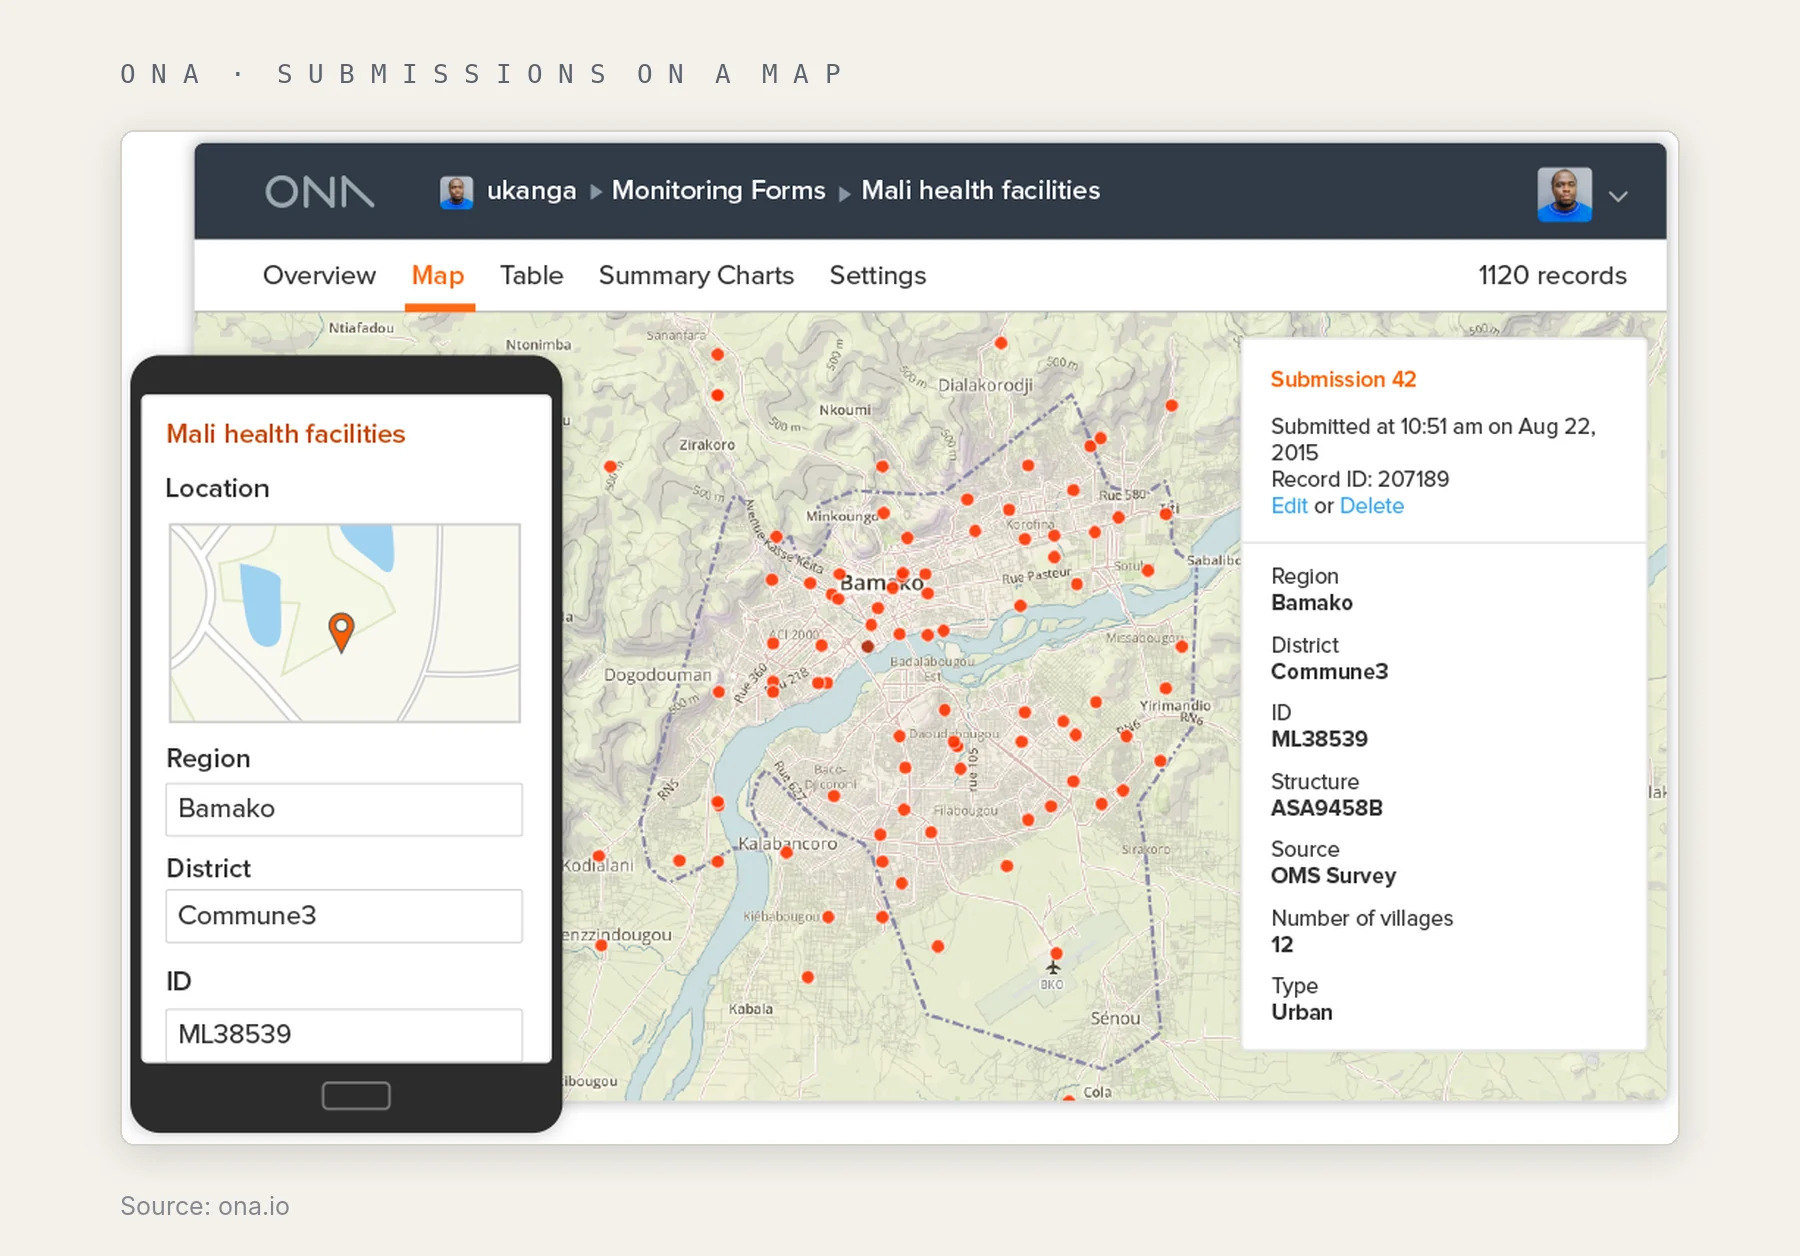Click the airport plane icon near BKO

pyautogui.click(x=1053, y=967)
